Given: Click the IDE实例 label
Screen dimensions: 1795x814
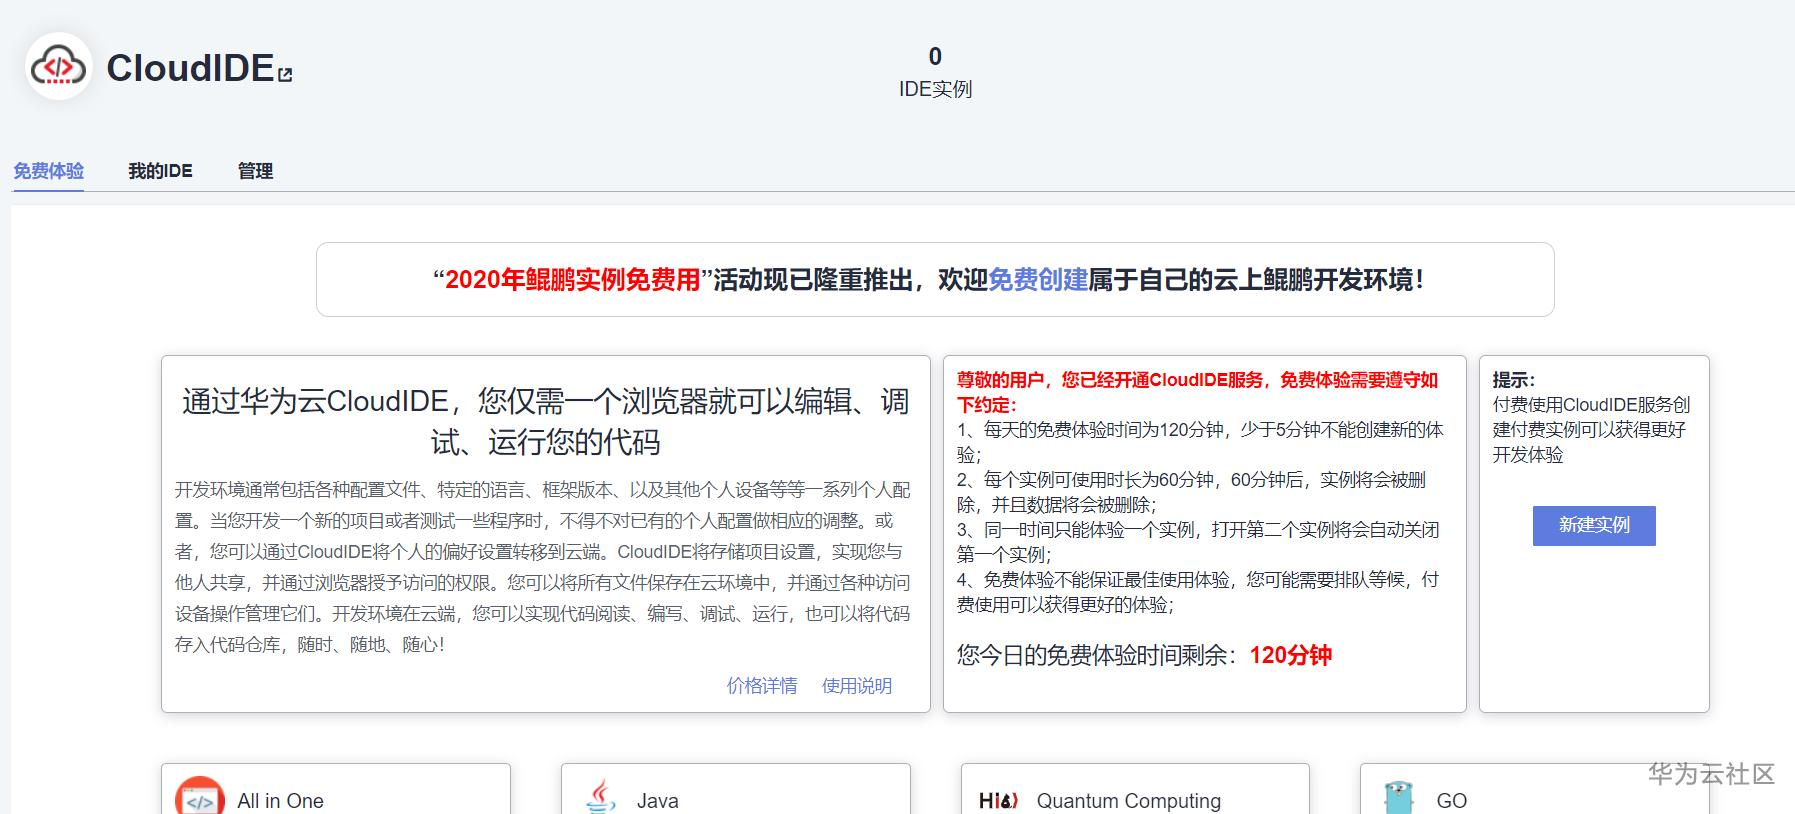Looking at the screenshot, I should coord(935,89).
